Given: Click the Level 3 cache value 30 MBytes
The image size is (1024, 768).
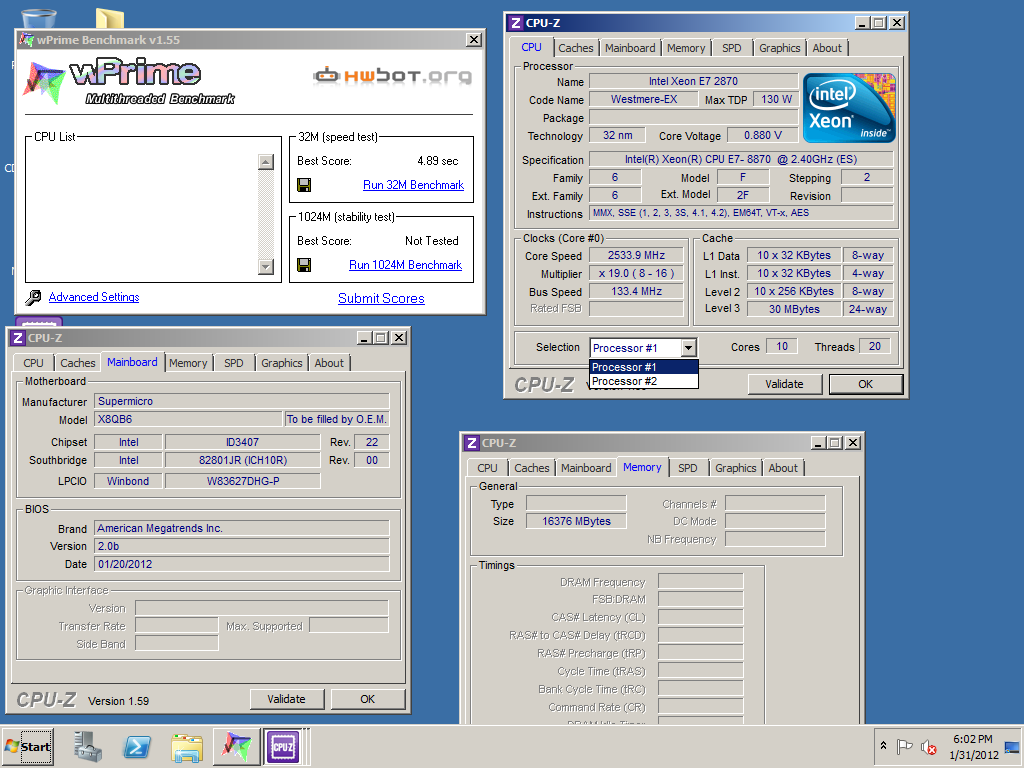Looking at the screenshot, I should pyautogui.click(x=794, y=310).
